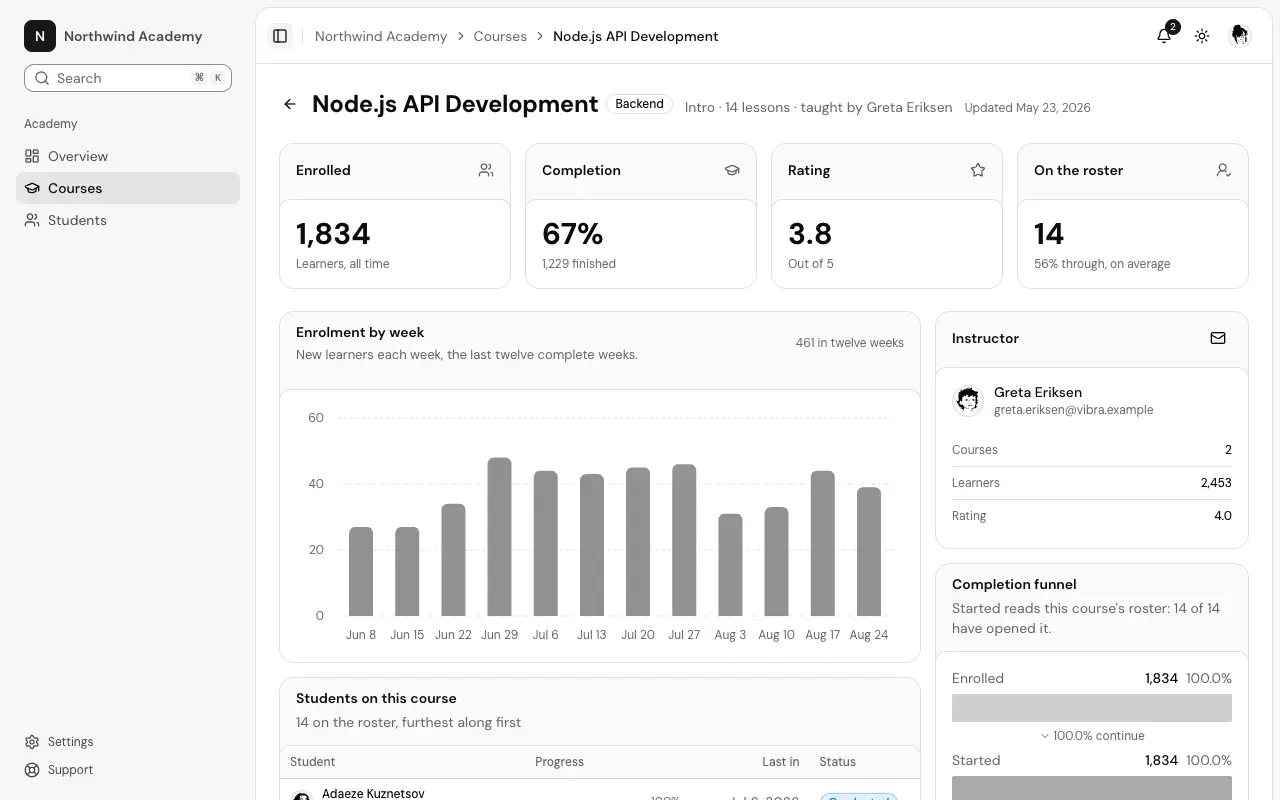The image size is (1280, 800).
Task: Sort by the Progress column header
Action: pos(559,762)
